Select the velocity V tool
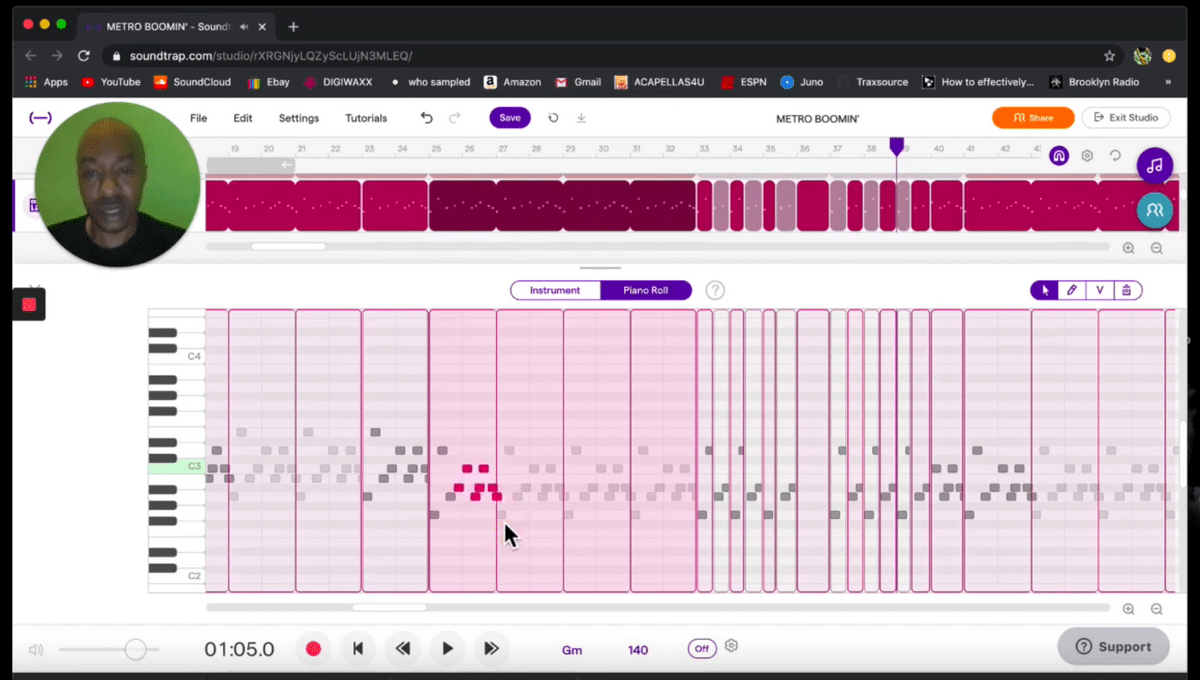The image size is (1200, 680). [1099, 290]
